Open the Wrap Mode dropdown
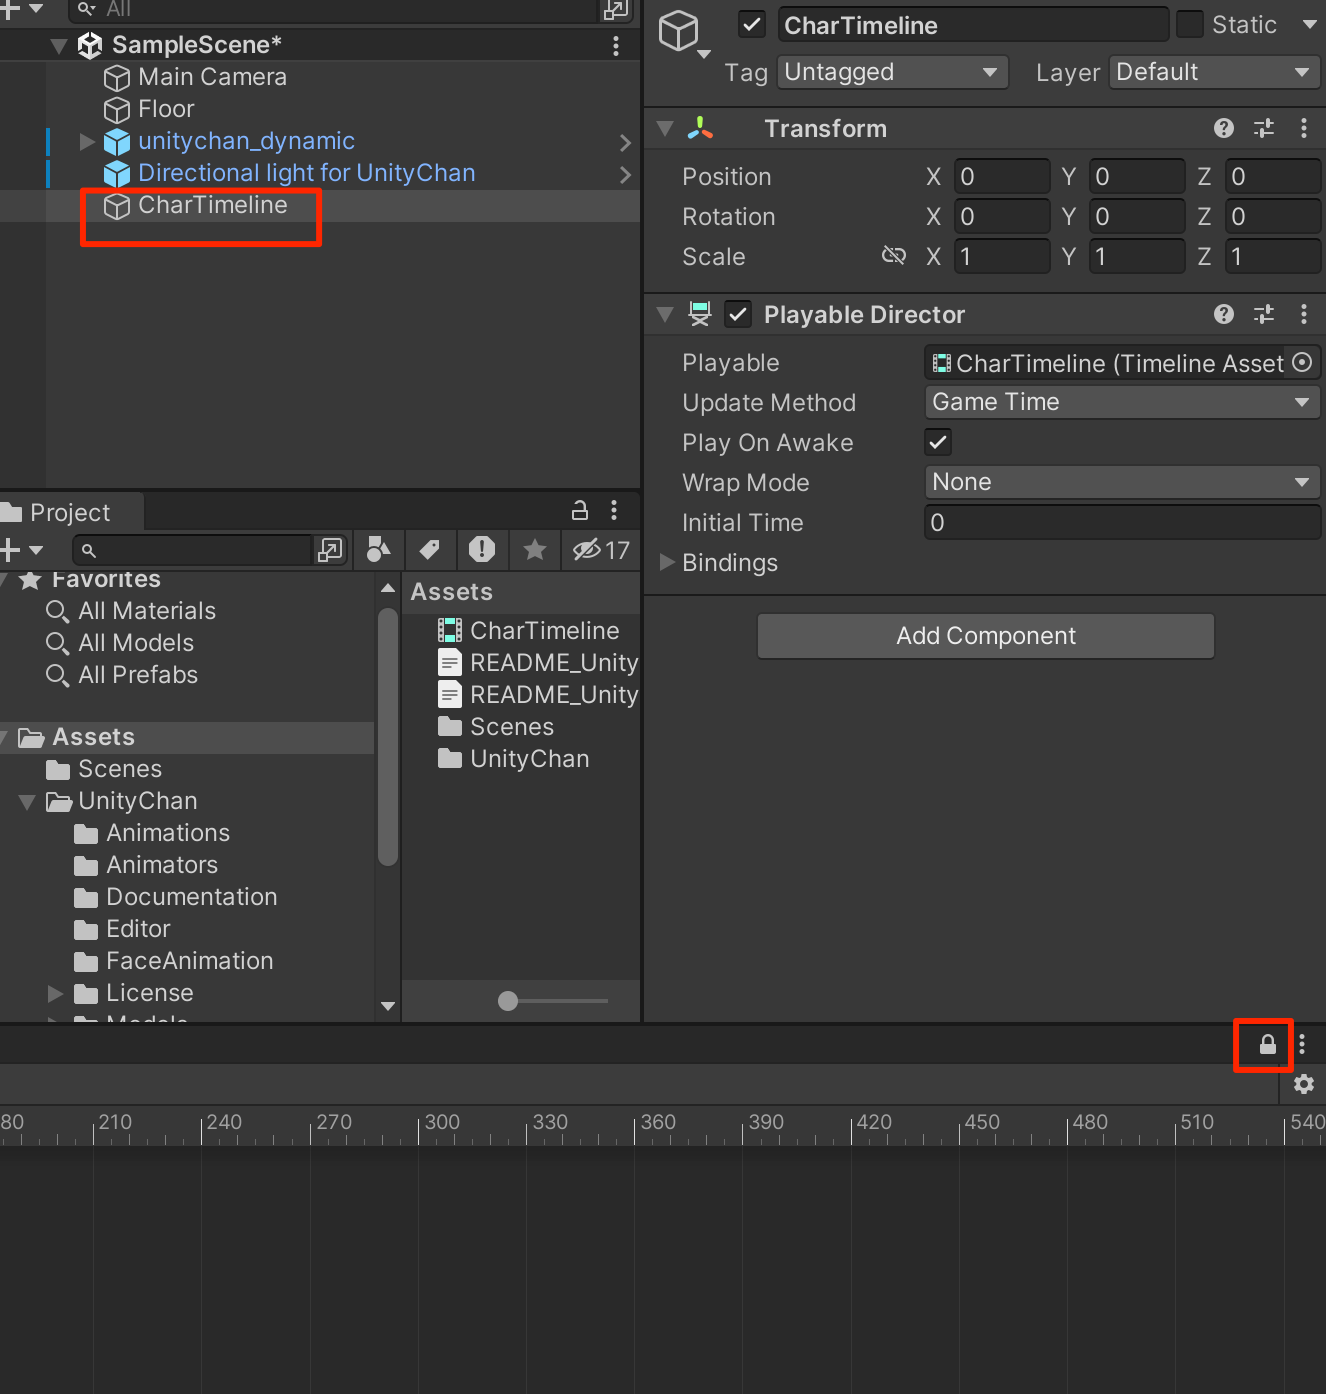 point(1120,482)
